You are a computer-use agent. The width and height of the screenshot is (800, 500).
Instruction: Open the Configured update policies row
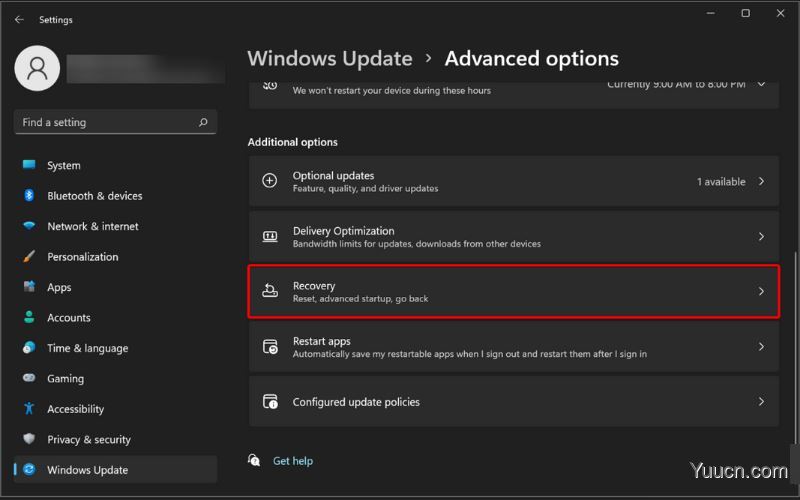coord(514,402)
